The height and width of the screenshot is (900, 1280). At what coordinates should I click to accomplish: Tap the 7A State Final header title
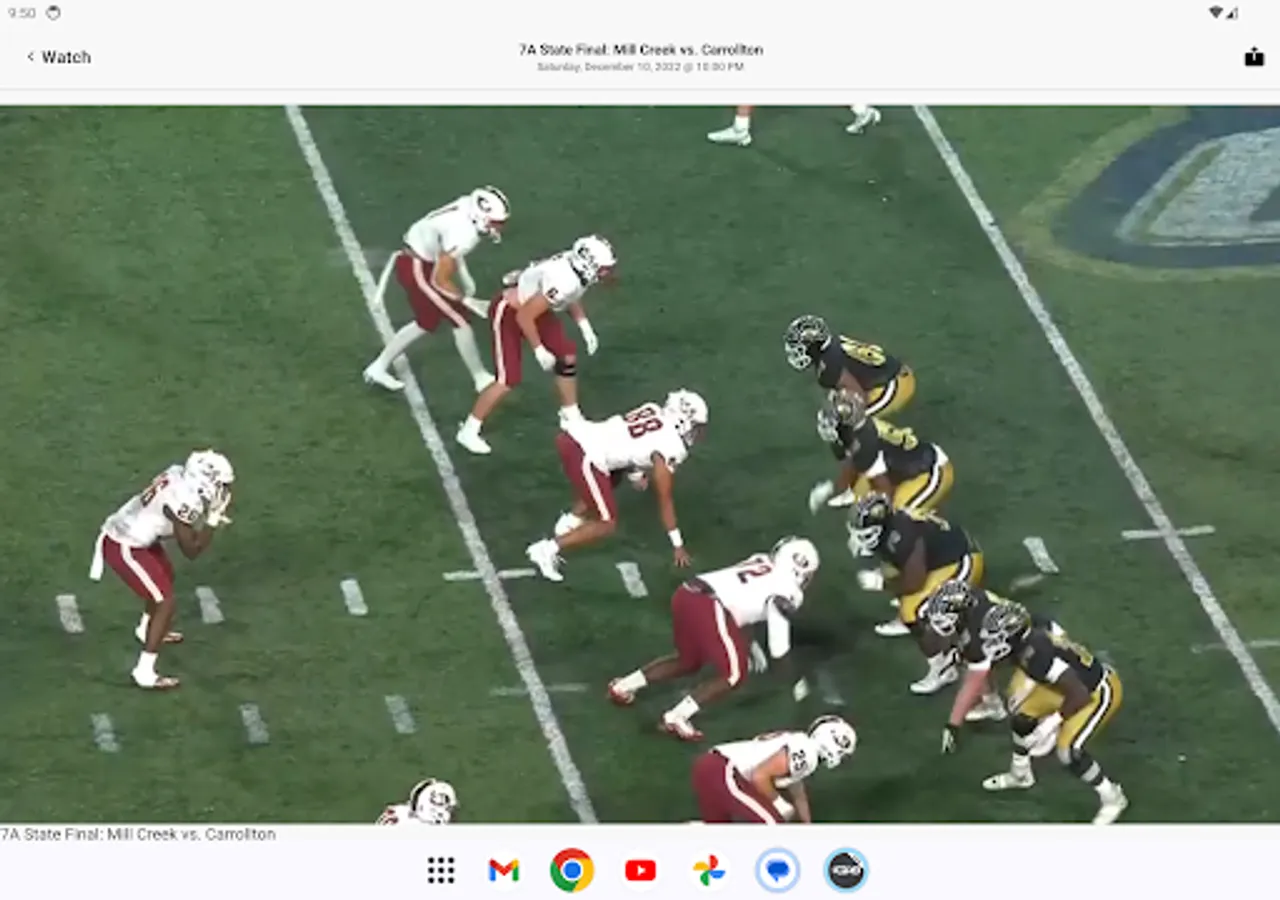(640, 49)
